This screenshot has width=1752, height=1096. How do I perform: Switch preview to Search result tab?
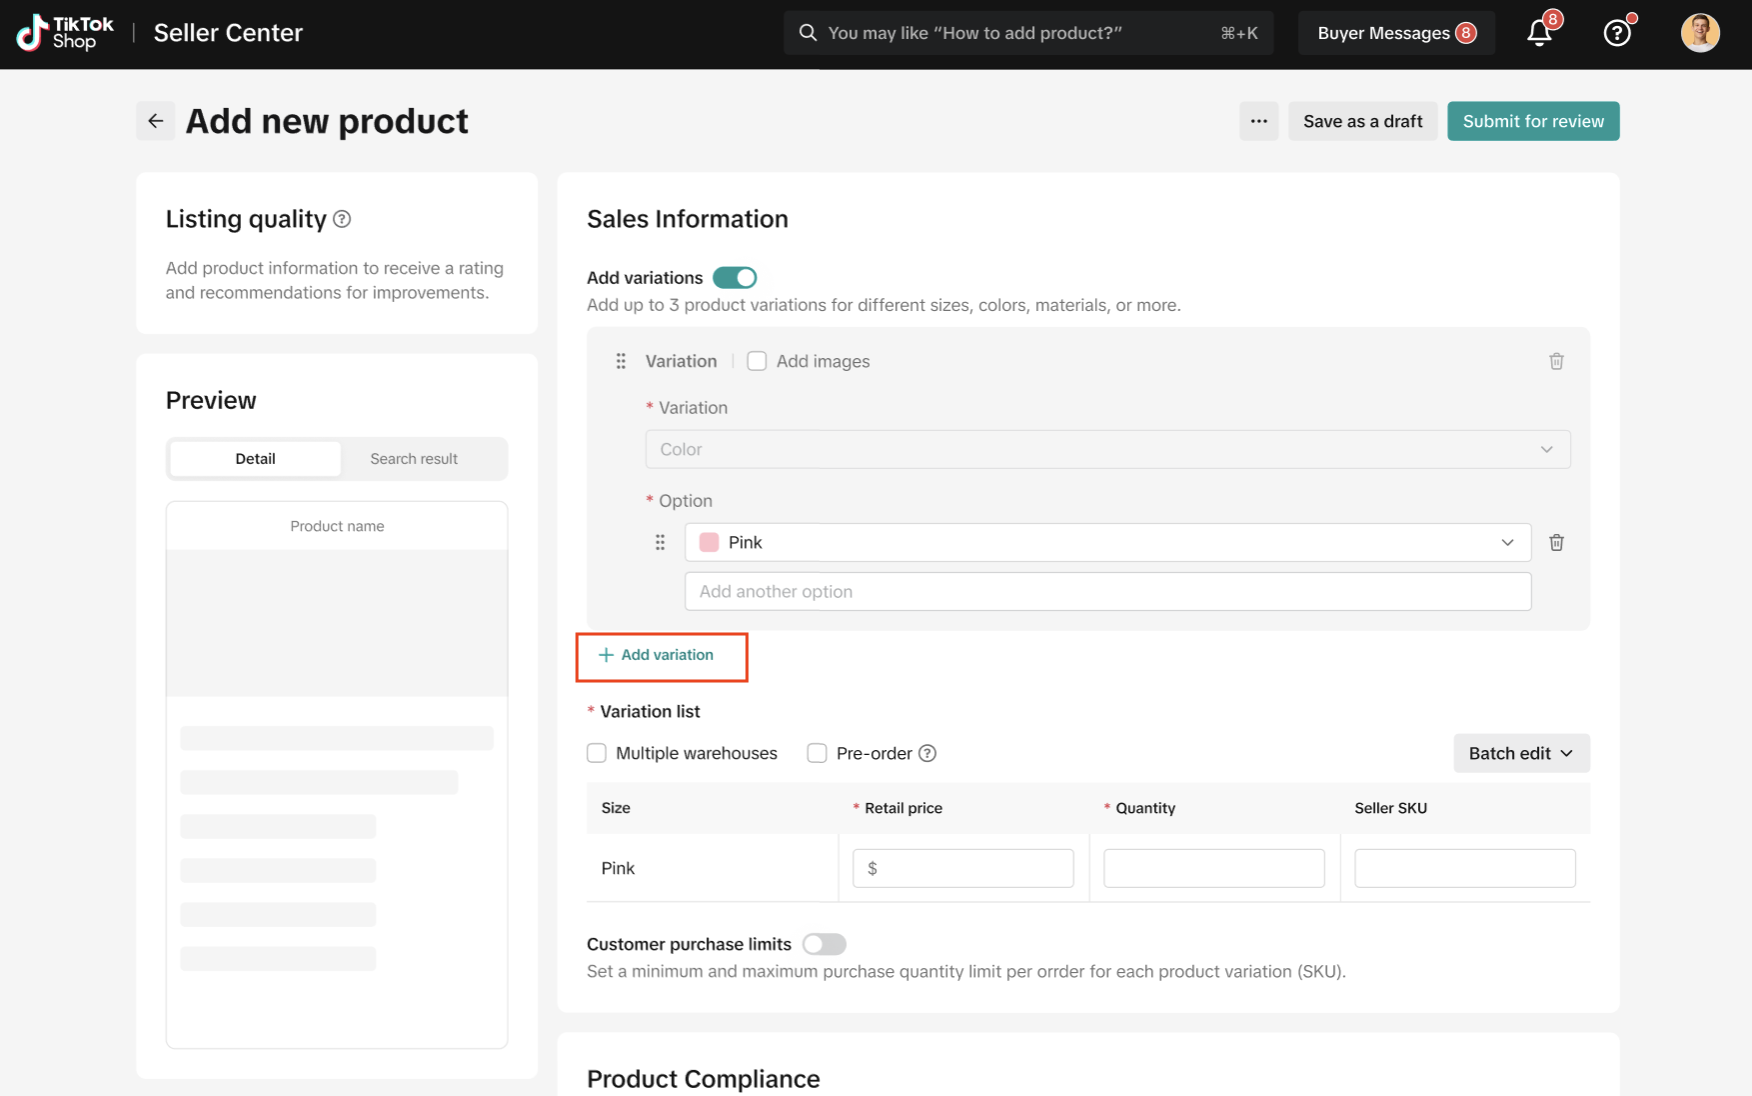pyautogui.click(x=413, y=459)
